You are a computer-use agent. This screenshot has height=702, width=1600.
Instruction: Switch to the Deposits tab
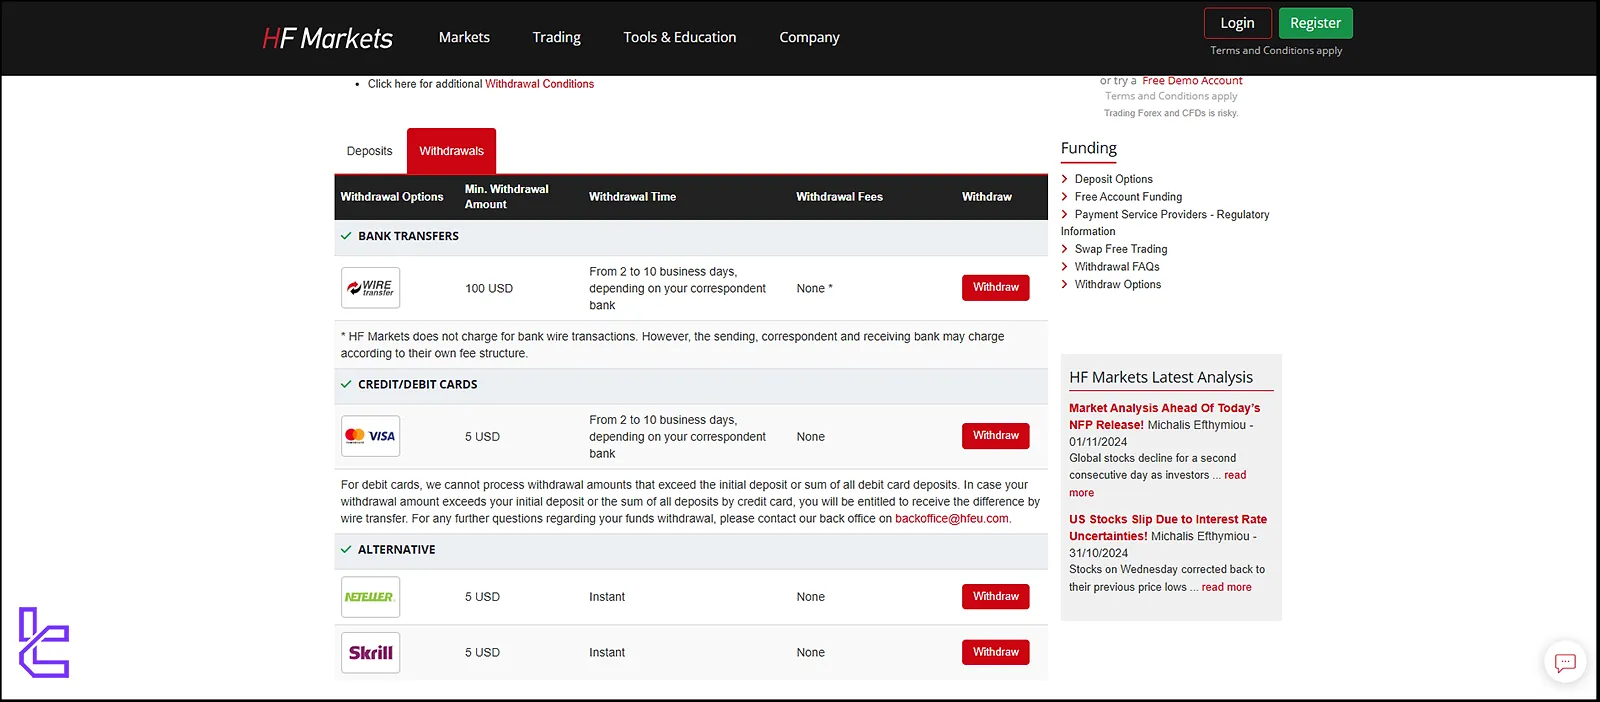click(369, 151)
